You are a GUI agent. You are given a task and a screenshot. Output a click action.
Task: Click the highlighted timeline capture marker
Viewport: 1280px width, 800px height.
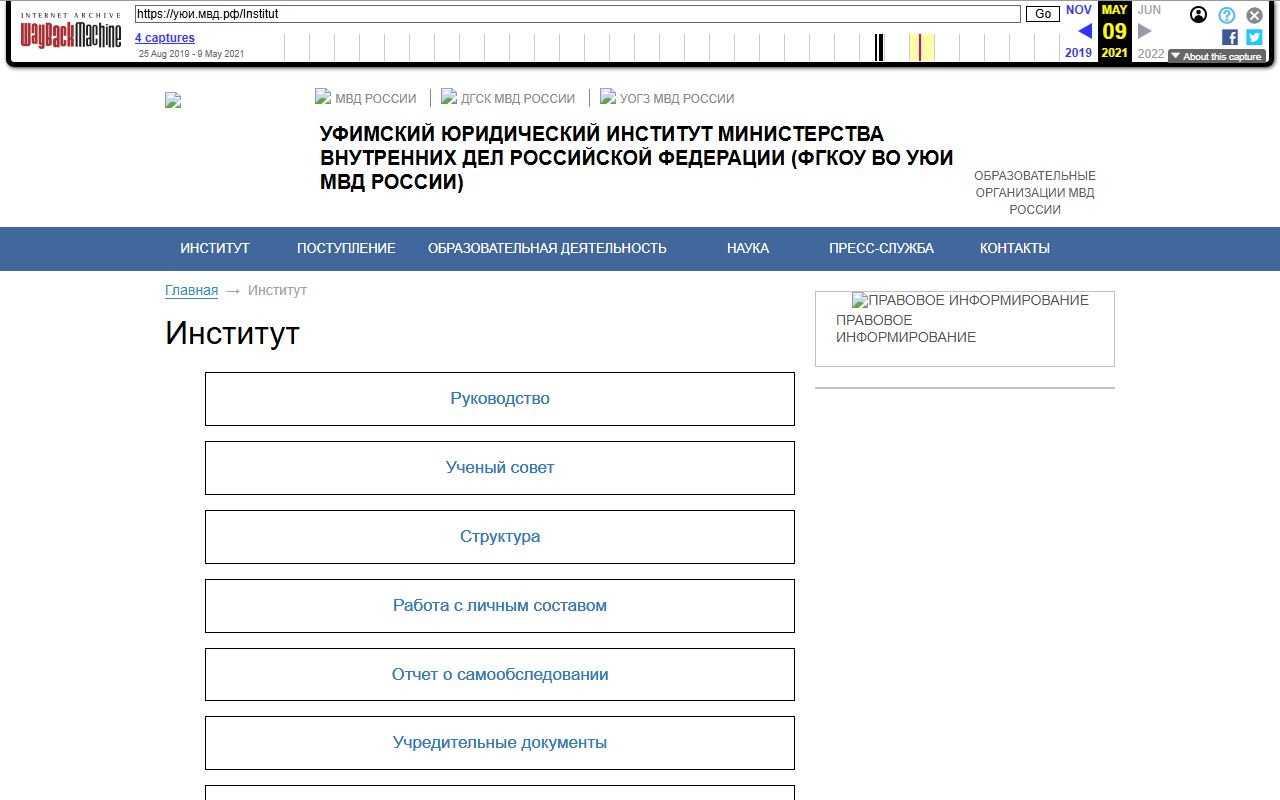tap(921, 47)
